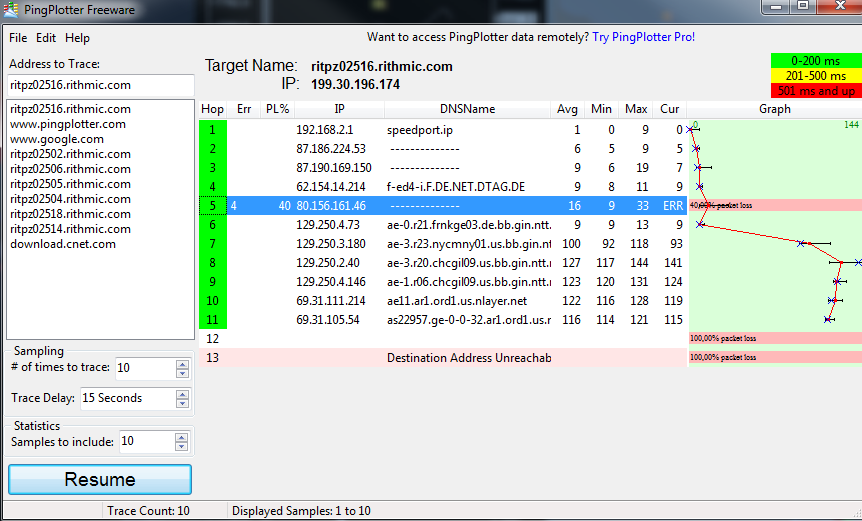
Task: Select ritpz02505.rithmic.com in the address list
Action: tap(70, 184)
